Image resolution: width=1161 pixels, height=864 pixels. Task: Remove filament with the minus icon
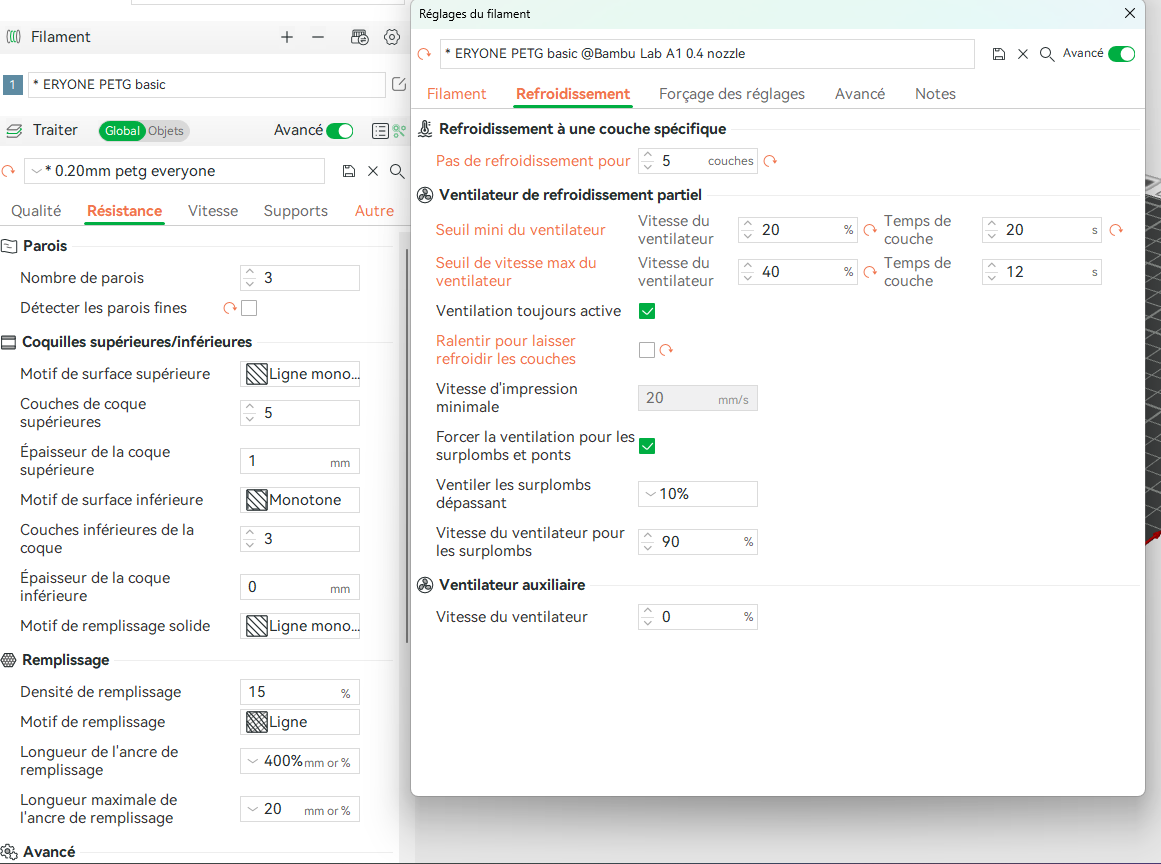(x=318, y=37)
